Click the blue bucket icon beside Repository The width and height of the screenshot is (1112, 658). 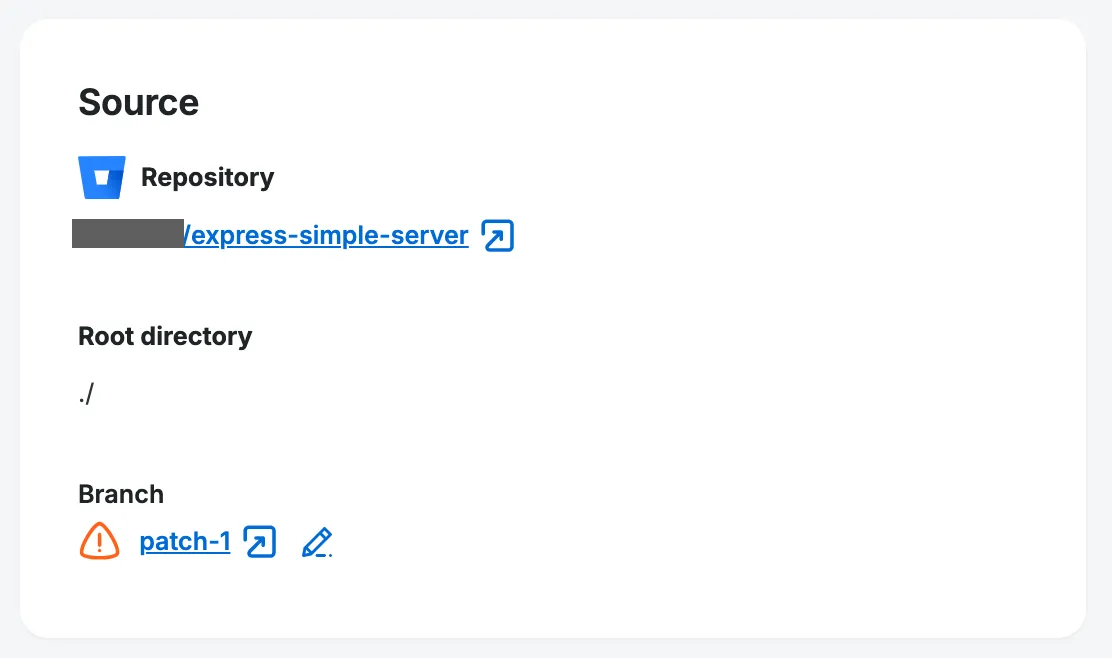coord(101,177)
